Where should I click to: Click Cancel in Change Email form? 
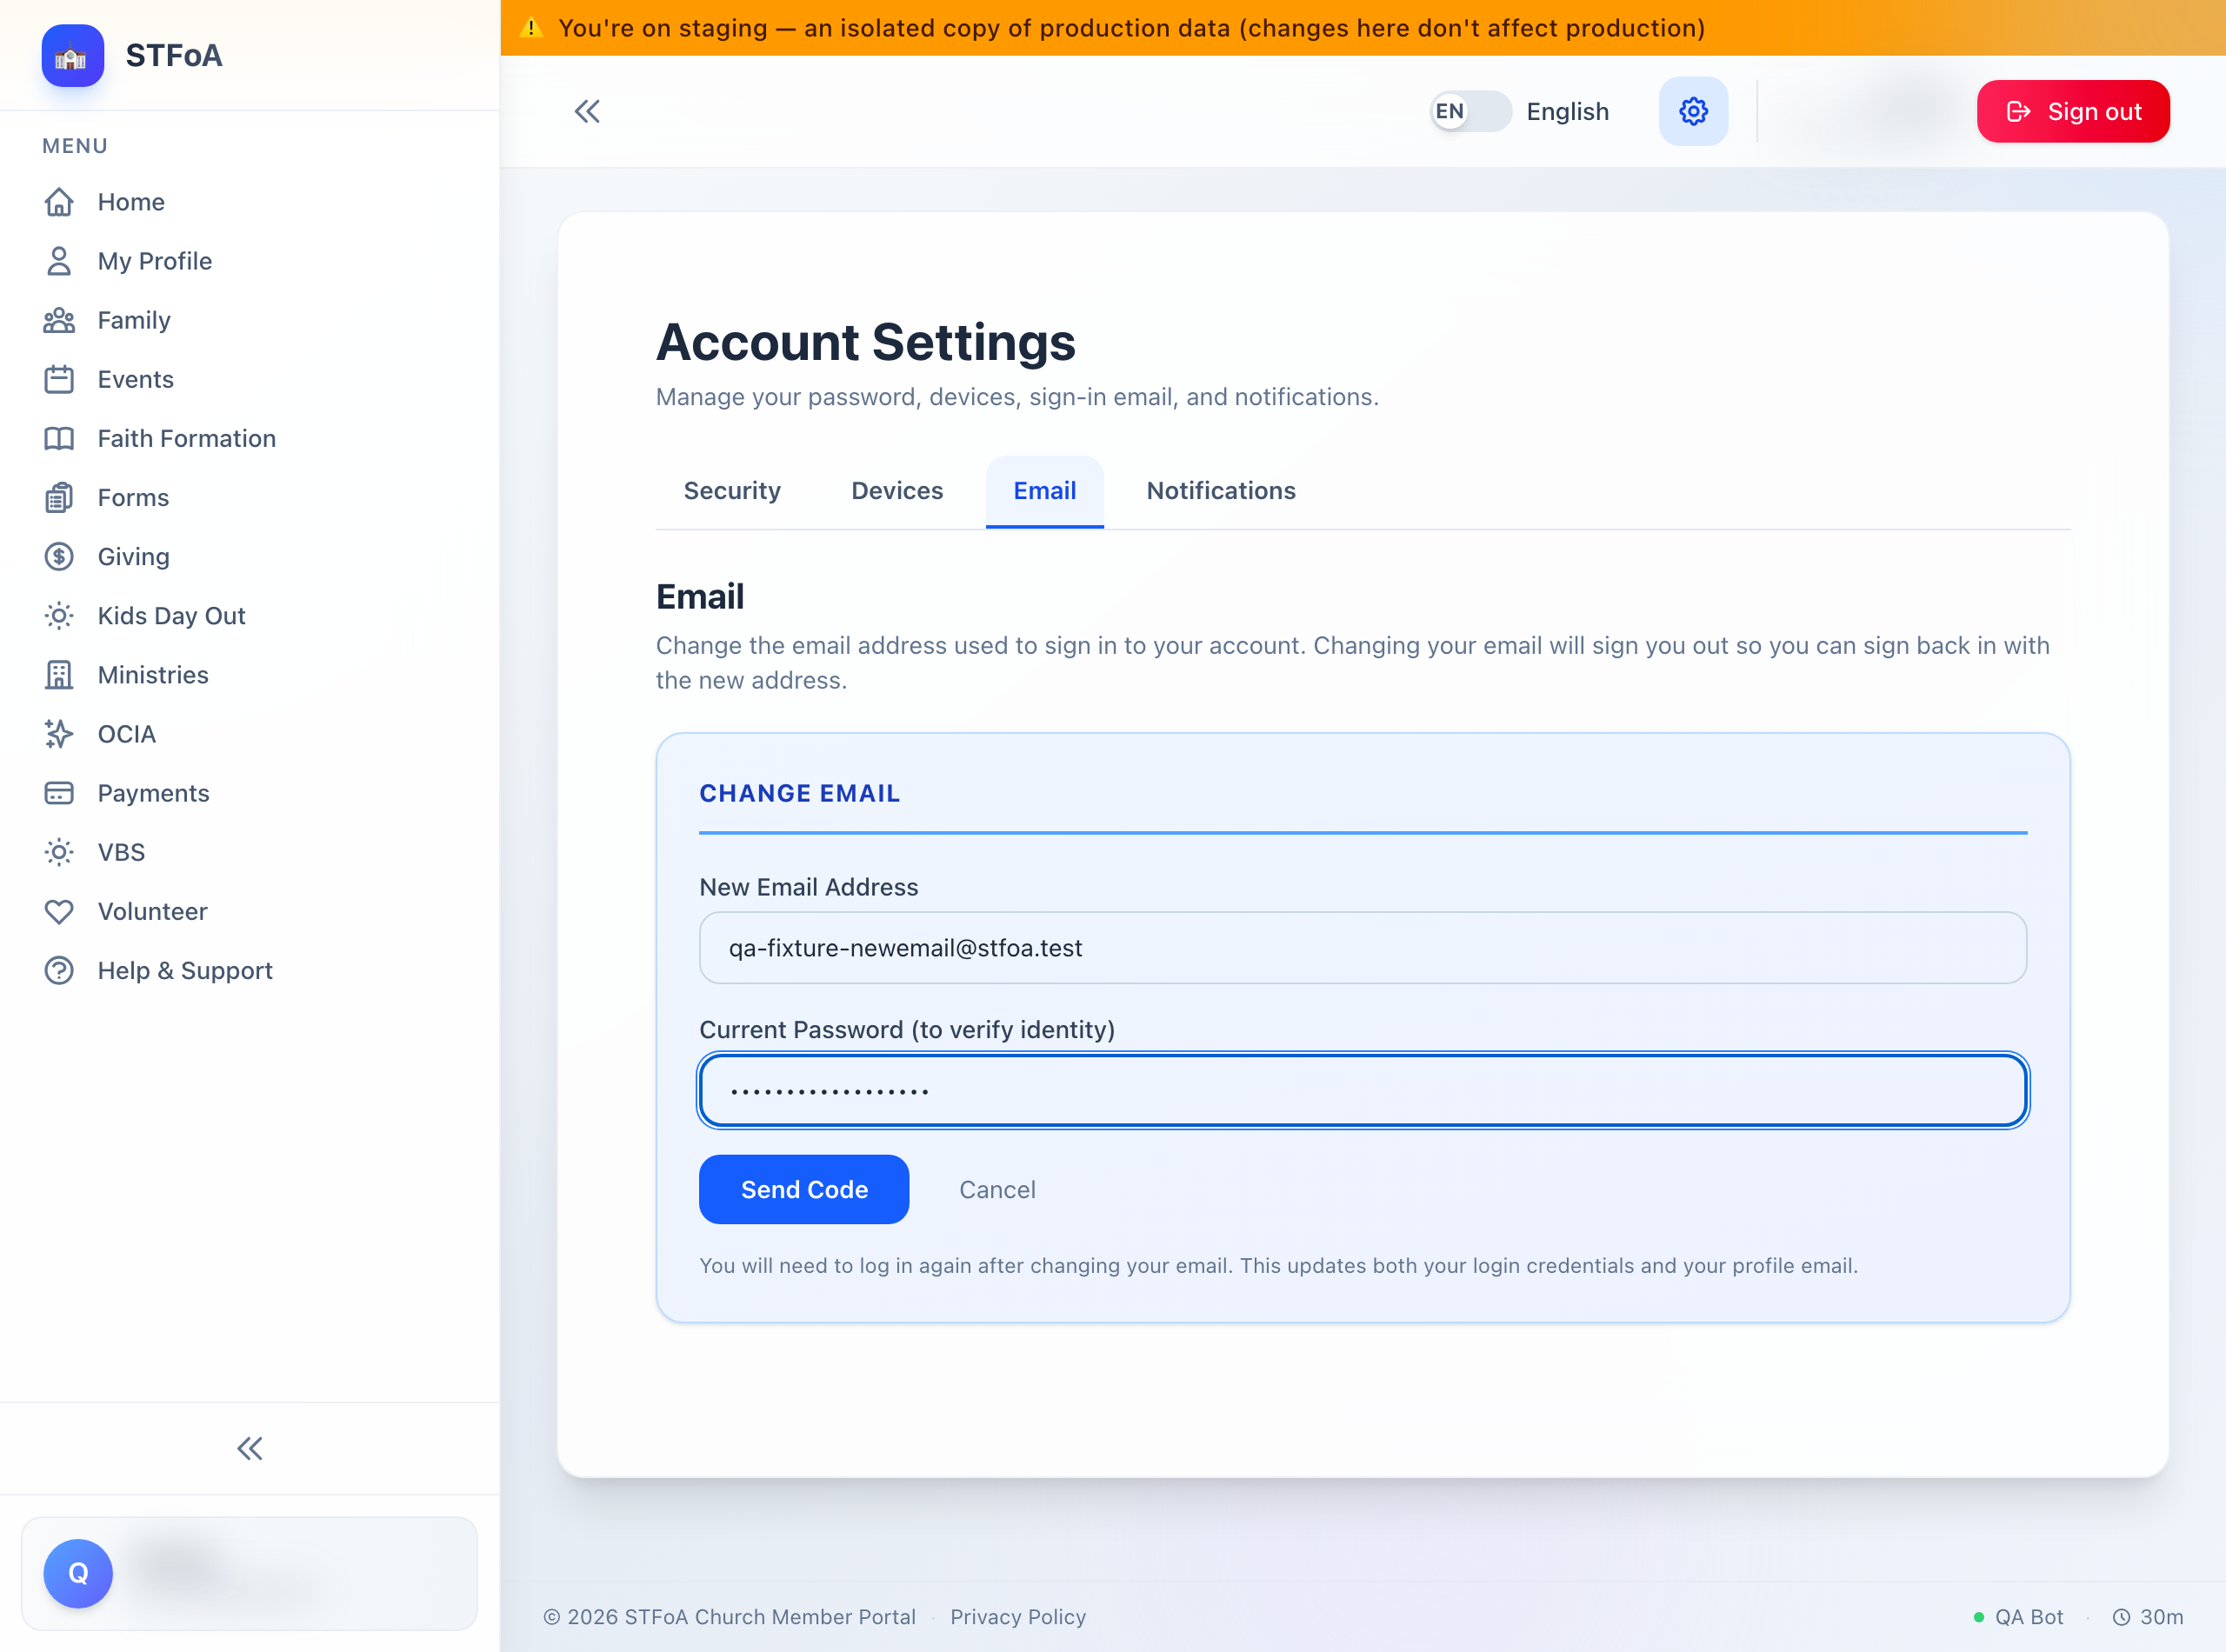[x=997, y=1189]
